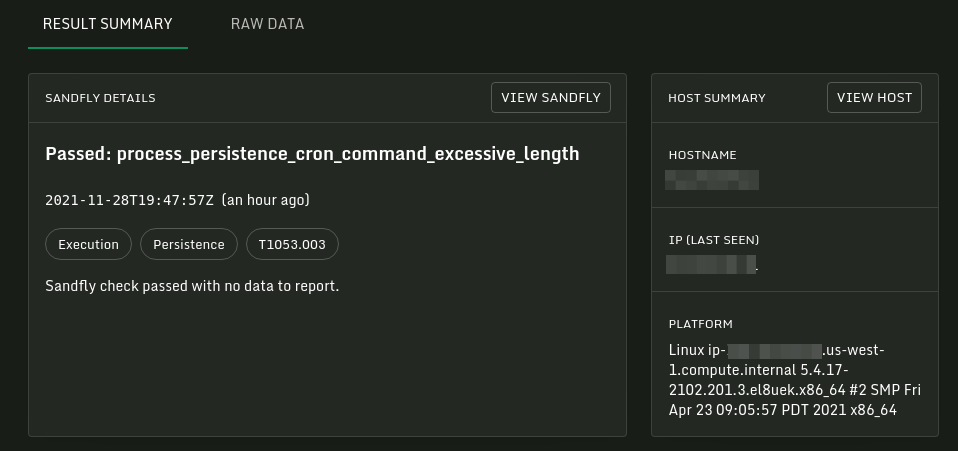This screenshot has height=451, width=958.
Task: Click the 2021-11-28T19:47:57Z timestamp
Action: pos(130,200)
